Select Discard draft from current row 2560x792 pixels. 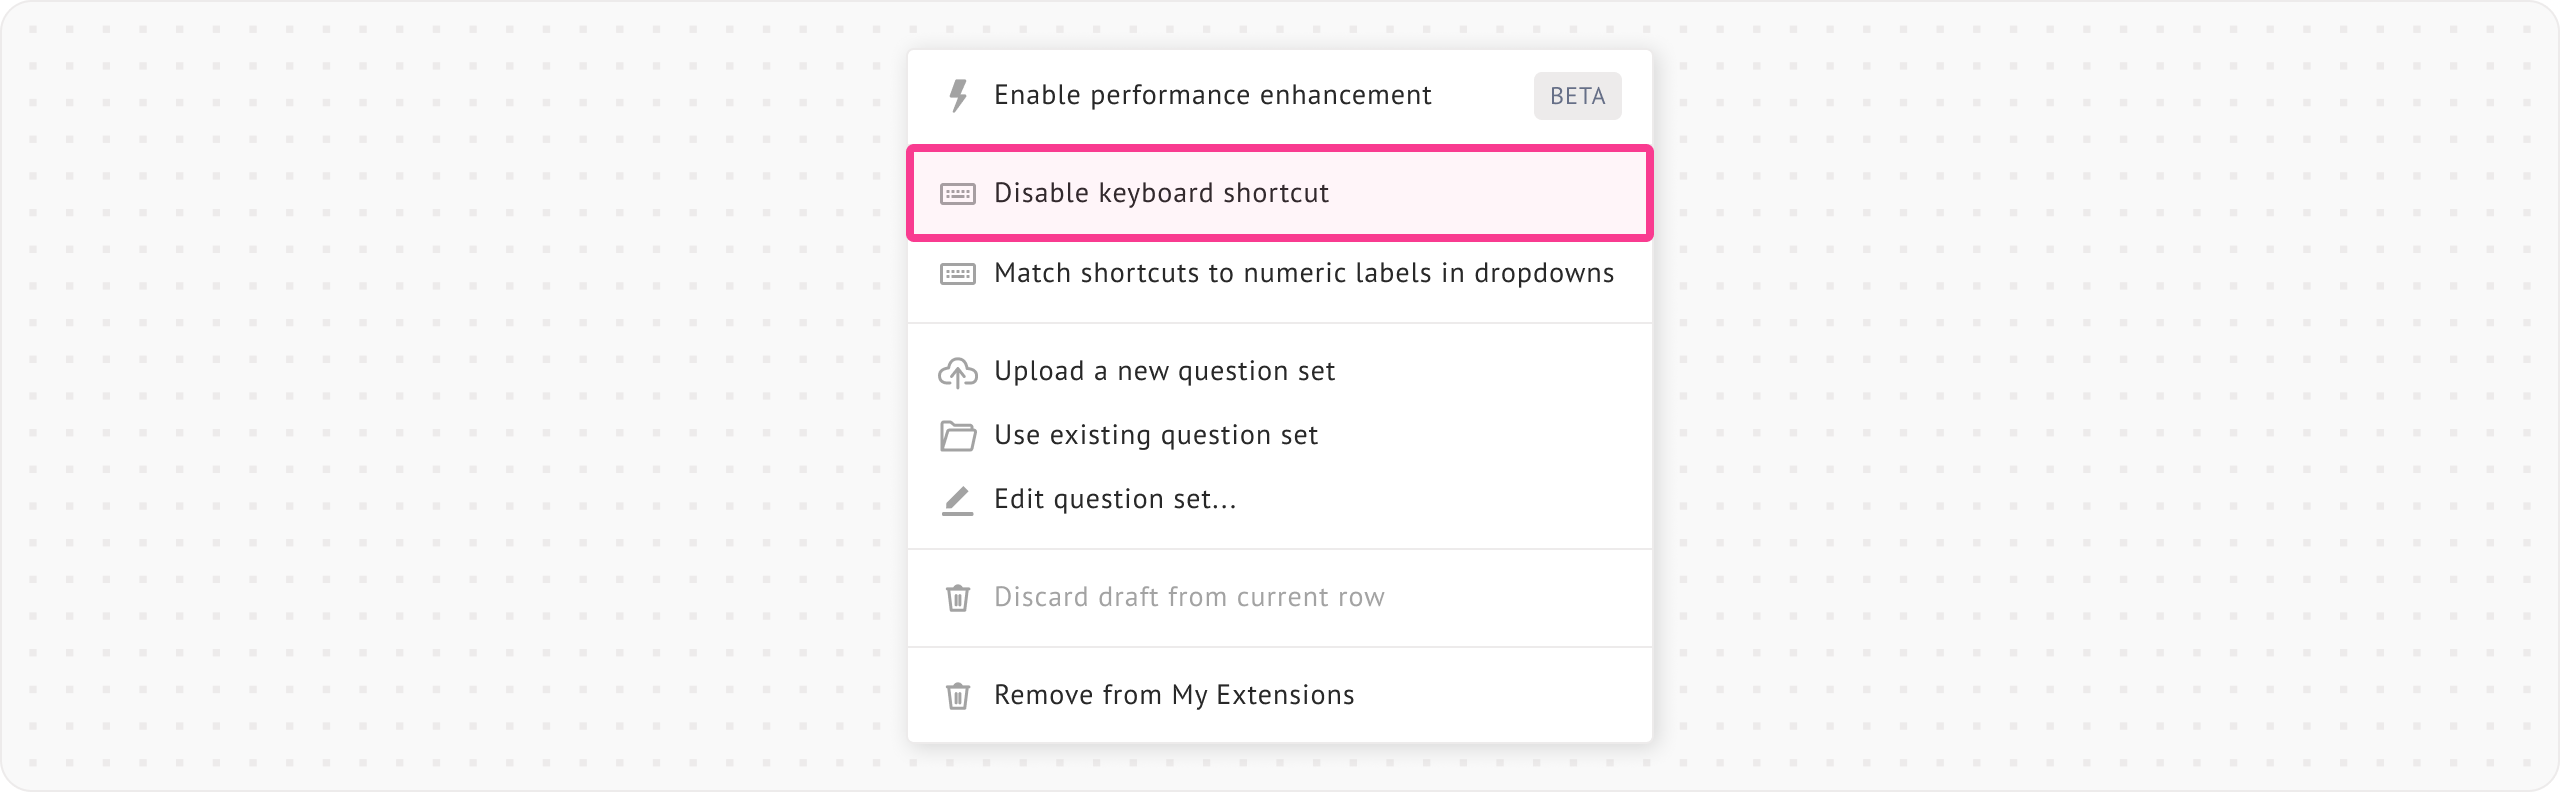[x=1189, y=597]
